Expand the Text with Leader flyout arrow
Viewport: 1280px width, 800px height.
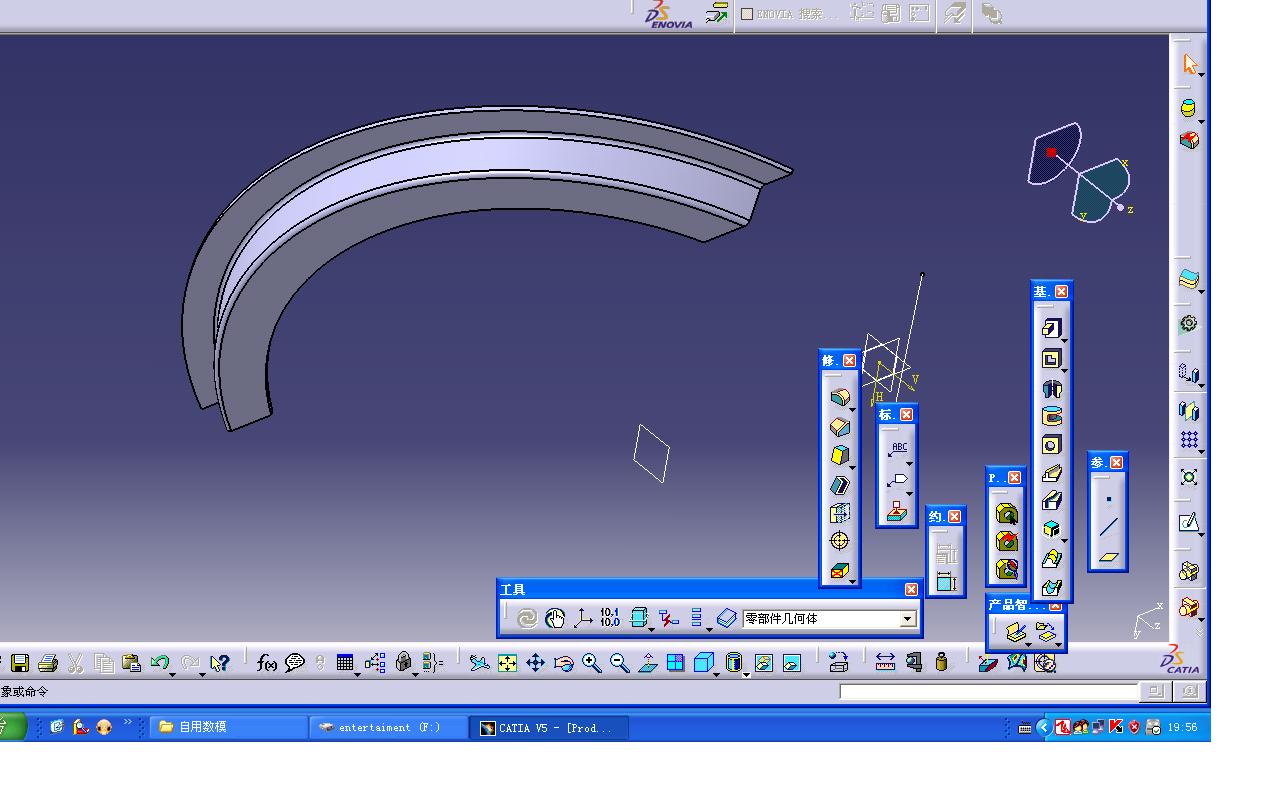(910, 463)
